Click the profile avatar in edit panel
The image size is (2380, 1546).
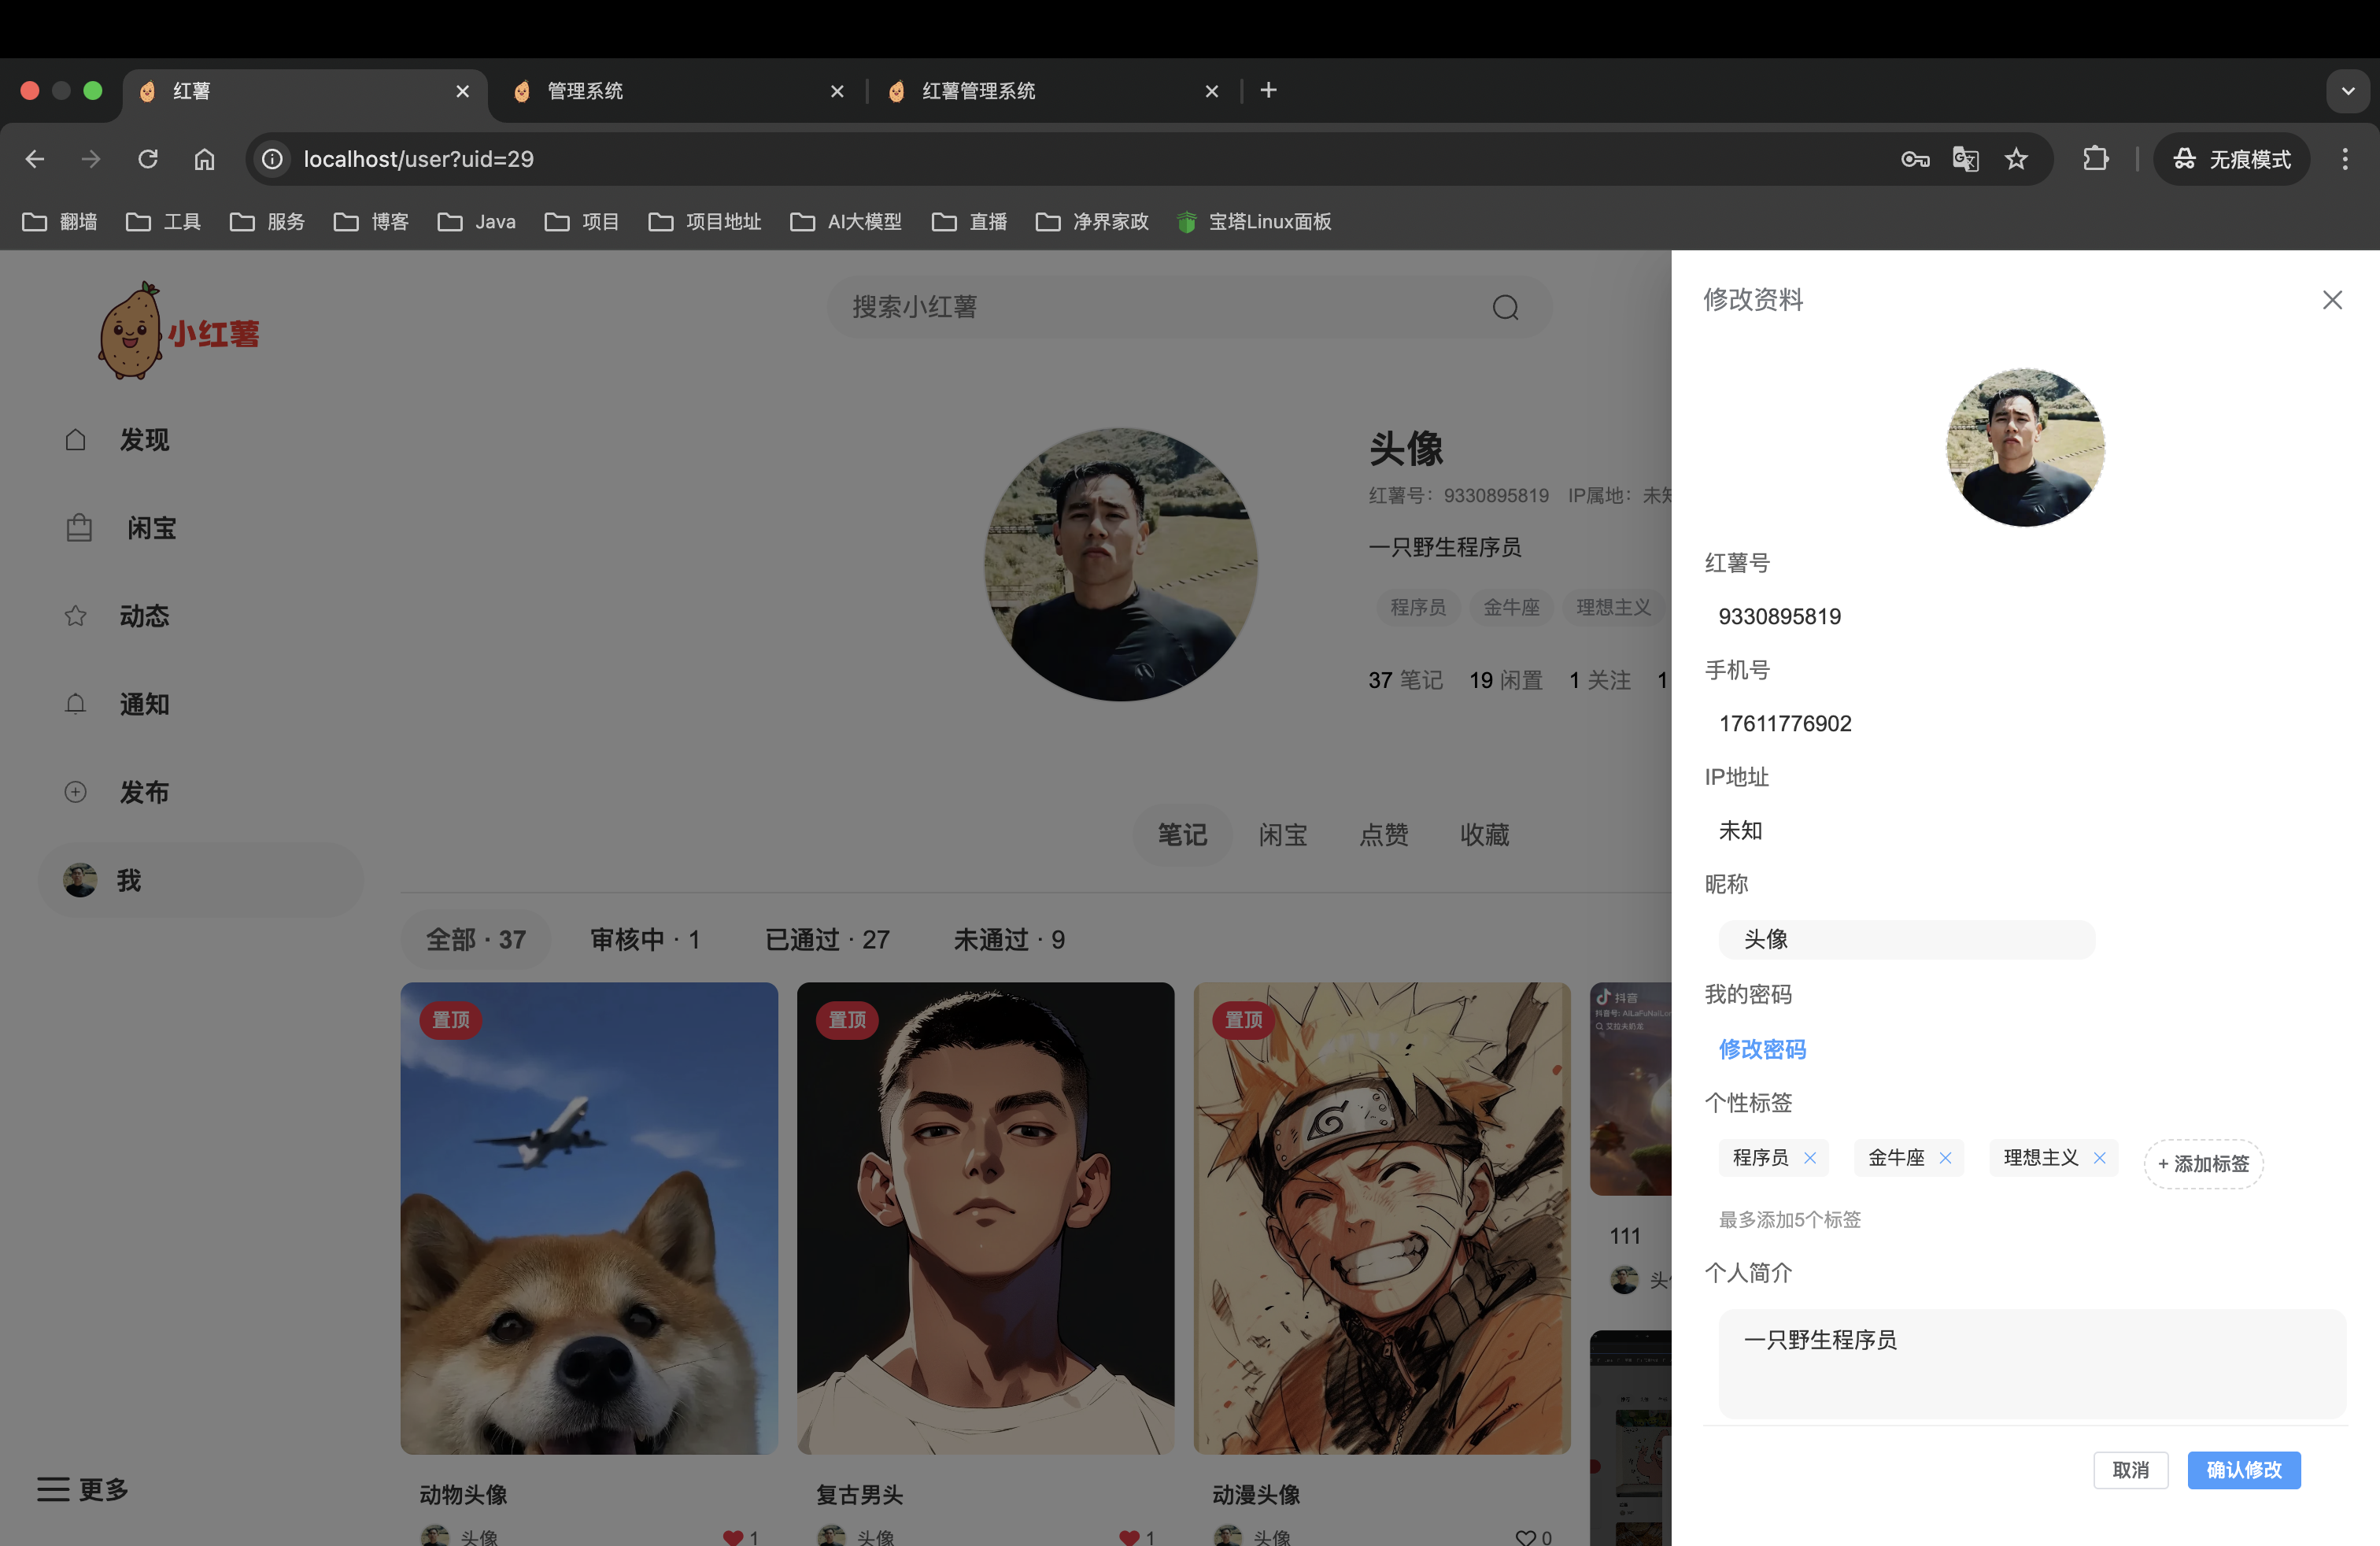2025,447
